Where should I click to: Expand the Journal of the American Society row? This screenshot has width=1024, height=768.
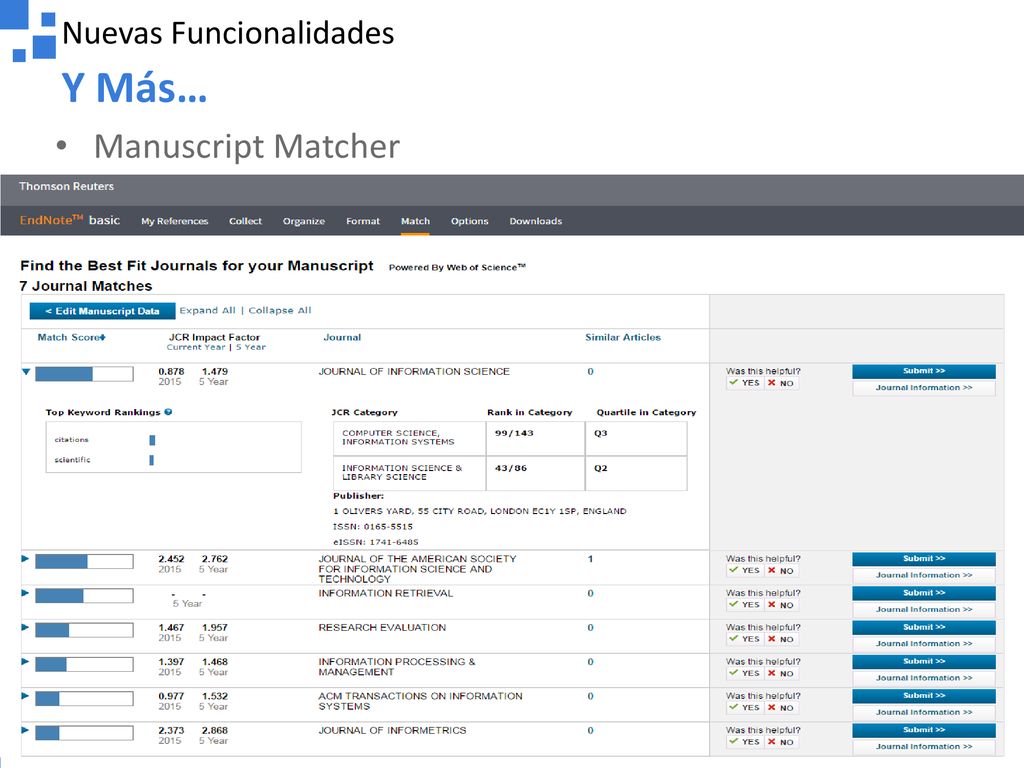tap(25, 559)
